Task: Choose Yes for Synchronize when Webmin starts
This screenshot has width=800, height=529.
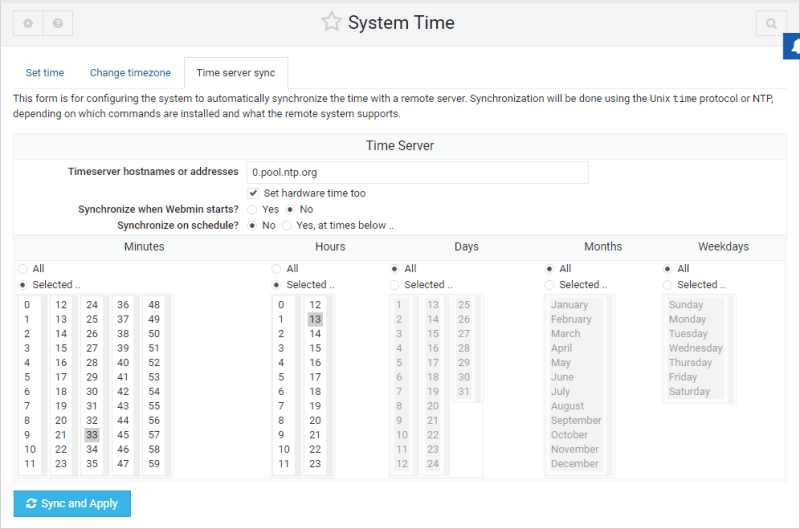Action: click(x=252, y=209)
